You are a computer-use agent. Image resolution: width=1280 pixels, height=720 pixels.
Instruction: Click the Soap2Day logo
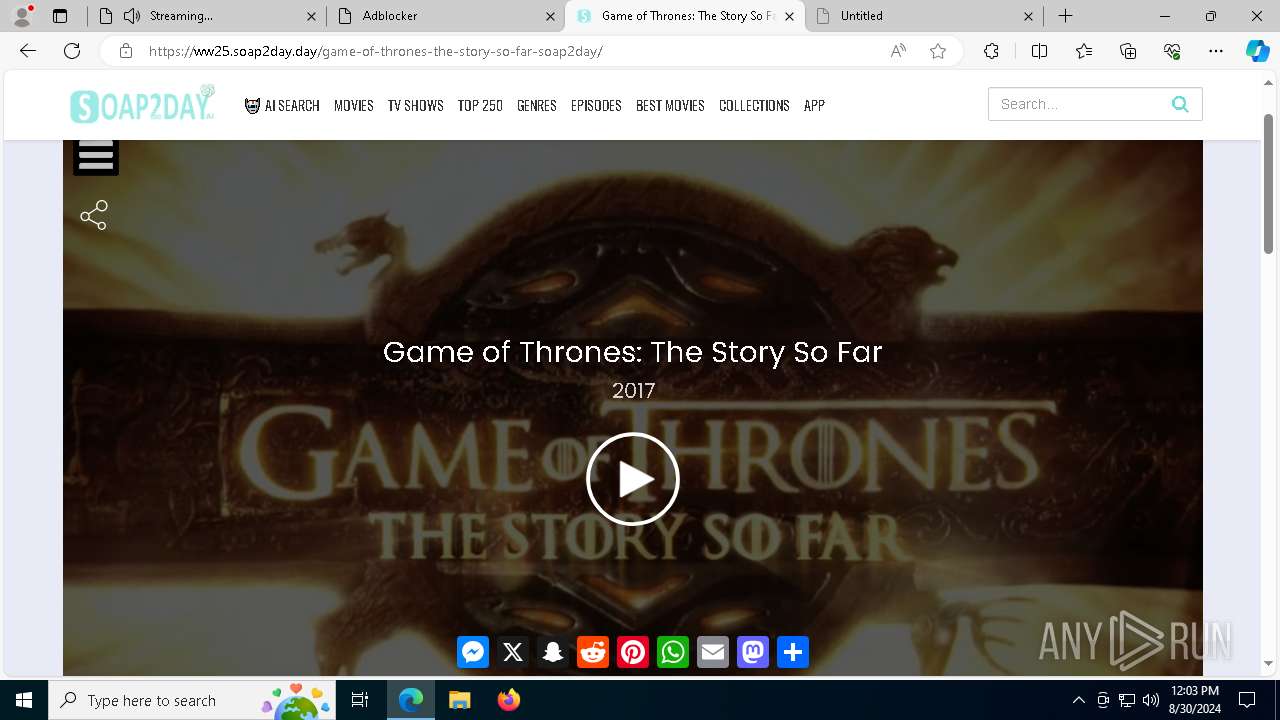142,104
